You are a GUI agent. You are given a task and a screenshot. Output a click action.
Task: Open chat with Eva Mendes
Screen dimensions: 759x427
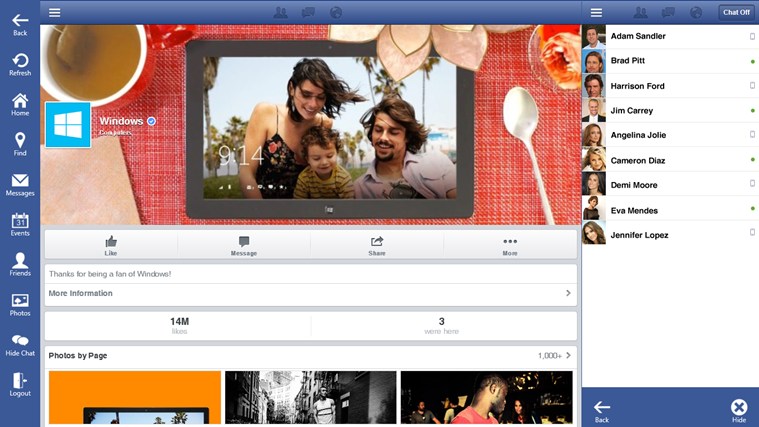[x=670, y=209]
